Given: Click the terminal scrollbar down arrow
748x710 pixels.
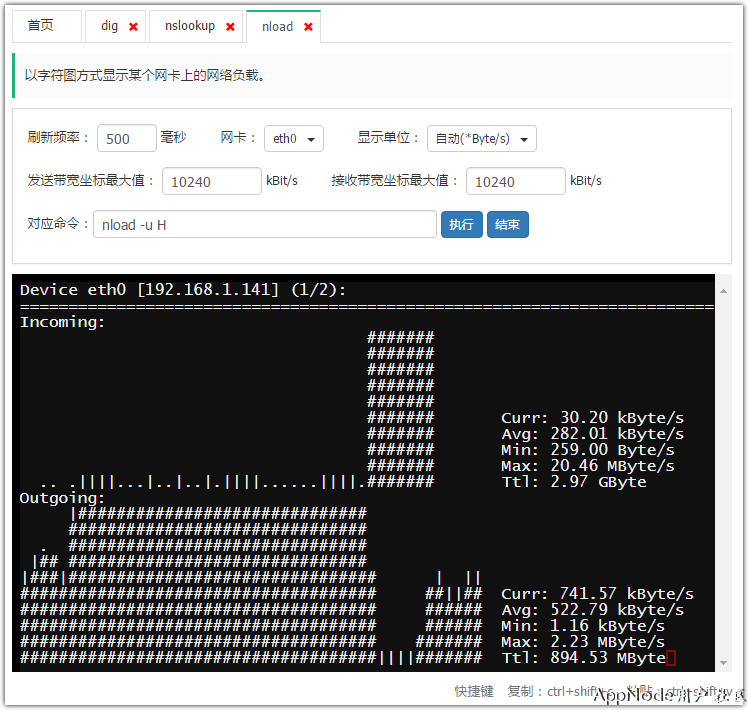Looking at the screenshot, I should click(722, 663).
